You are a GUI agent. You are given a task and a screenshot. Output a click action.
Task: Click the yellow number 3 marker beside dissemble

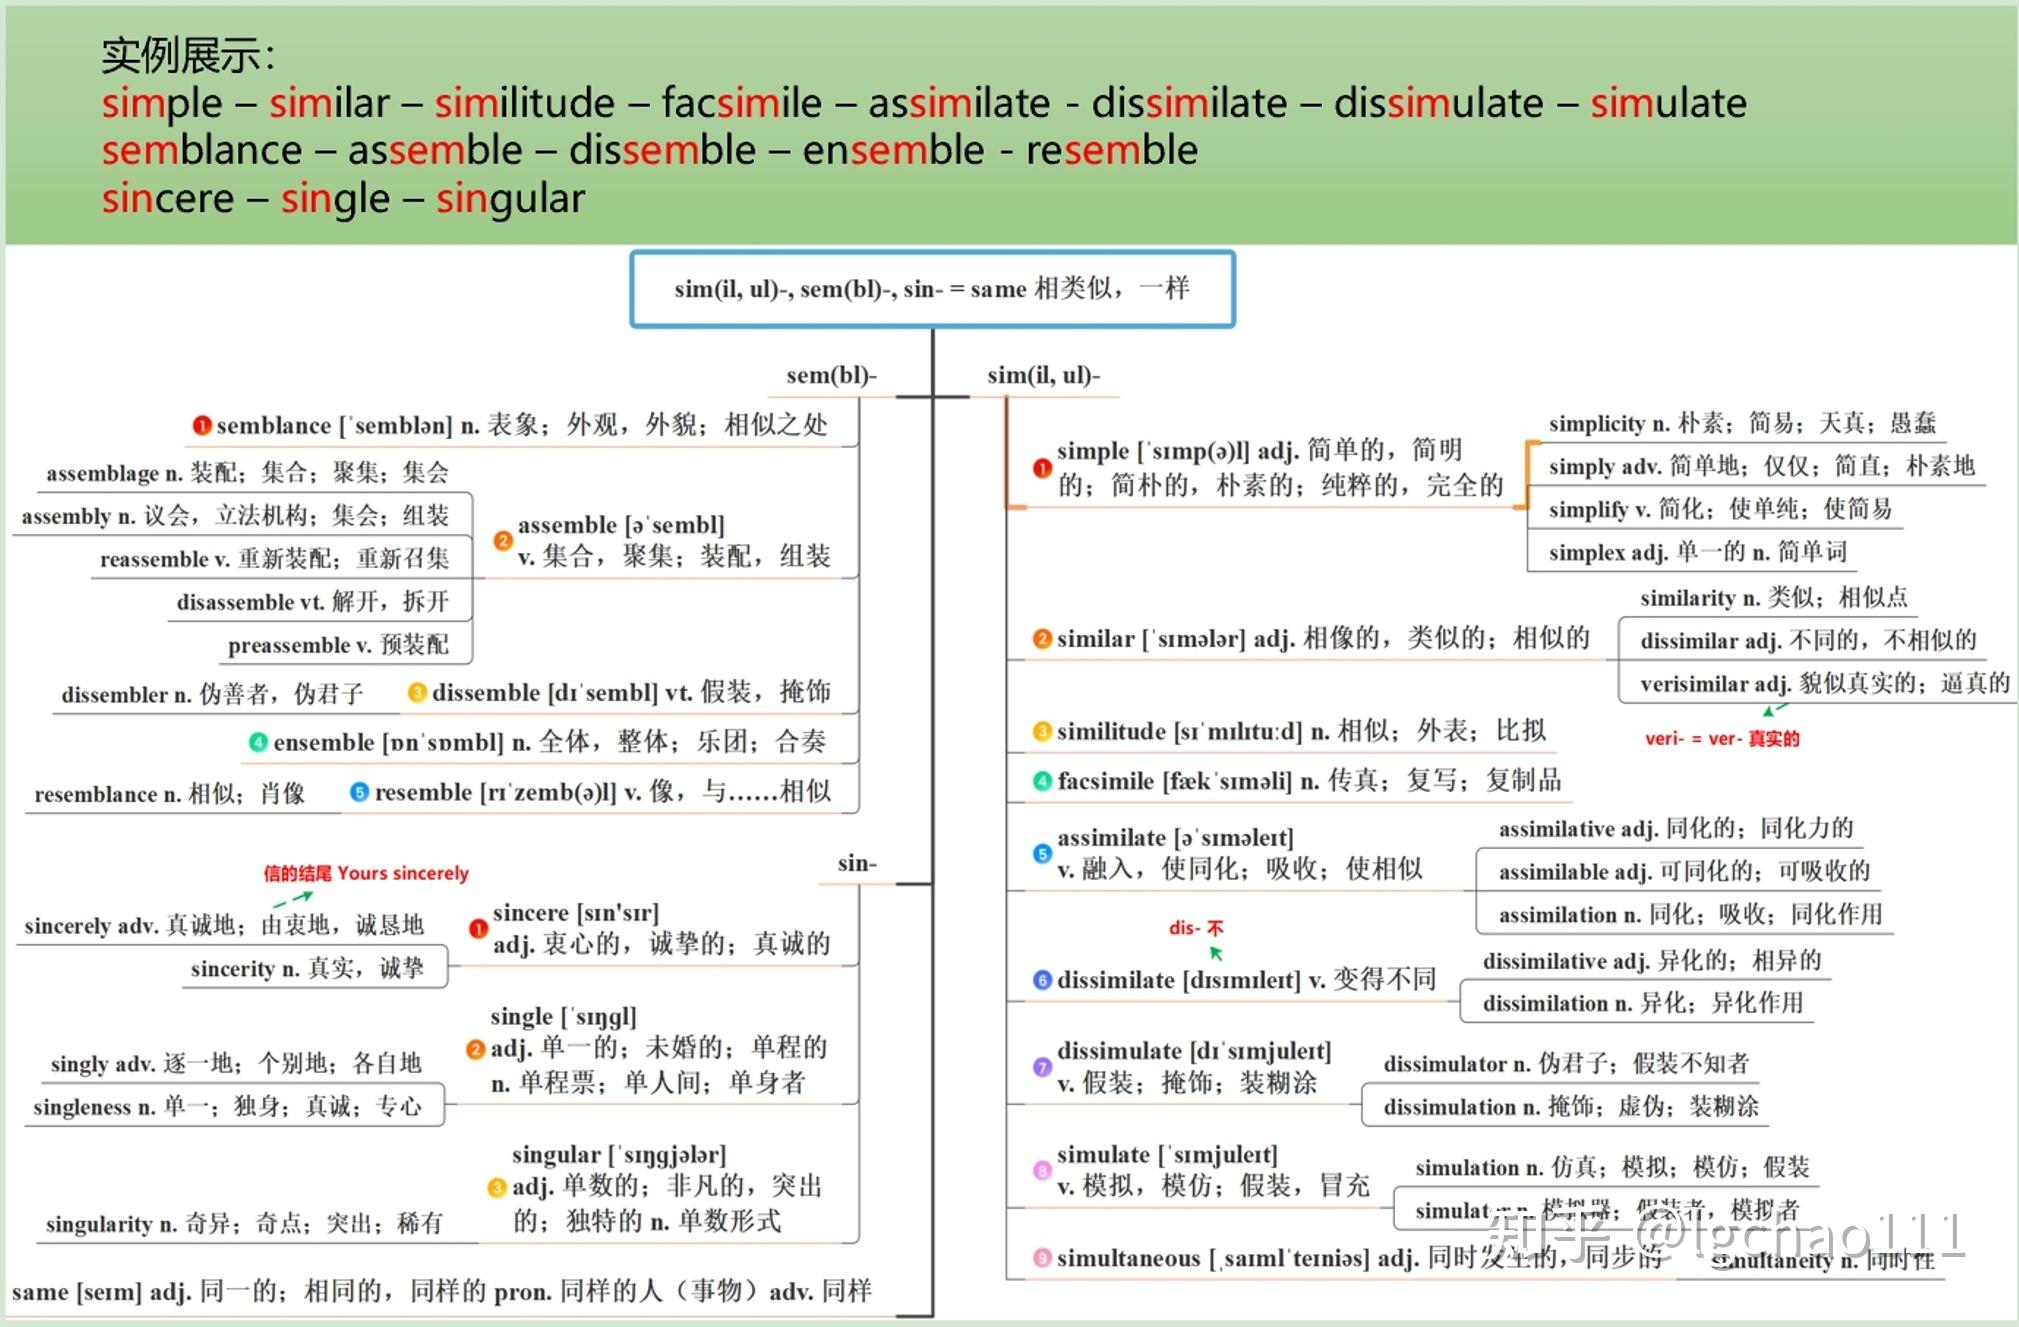pyautogui.click(x=418, y=692)
